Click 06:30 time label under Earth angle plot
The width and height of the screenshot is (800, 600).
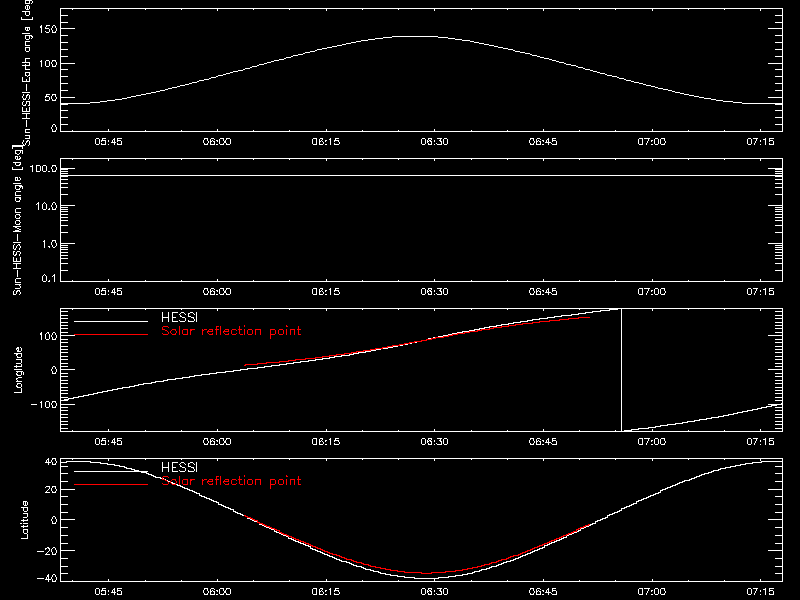pos(434,141)
